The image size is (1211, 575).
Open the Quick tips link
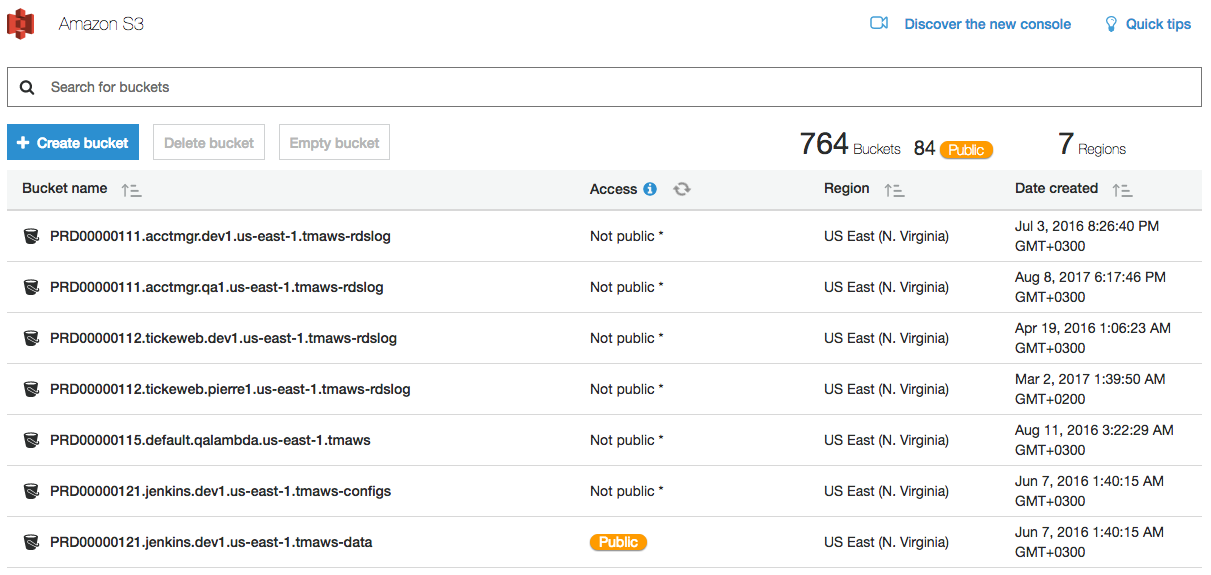tap(1158, 24)
